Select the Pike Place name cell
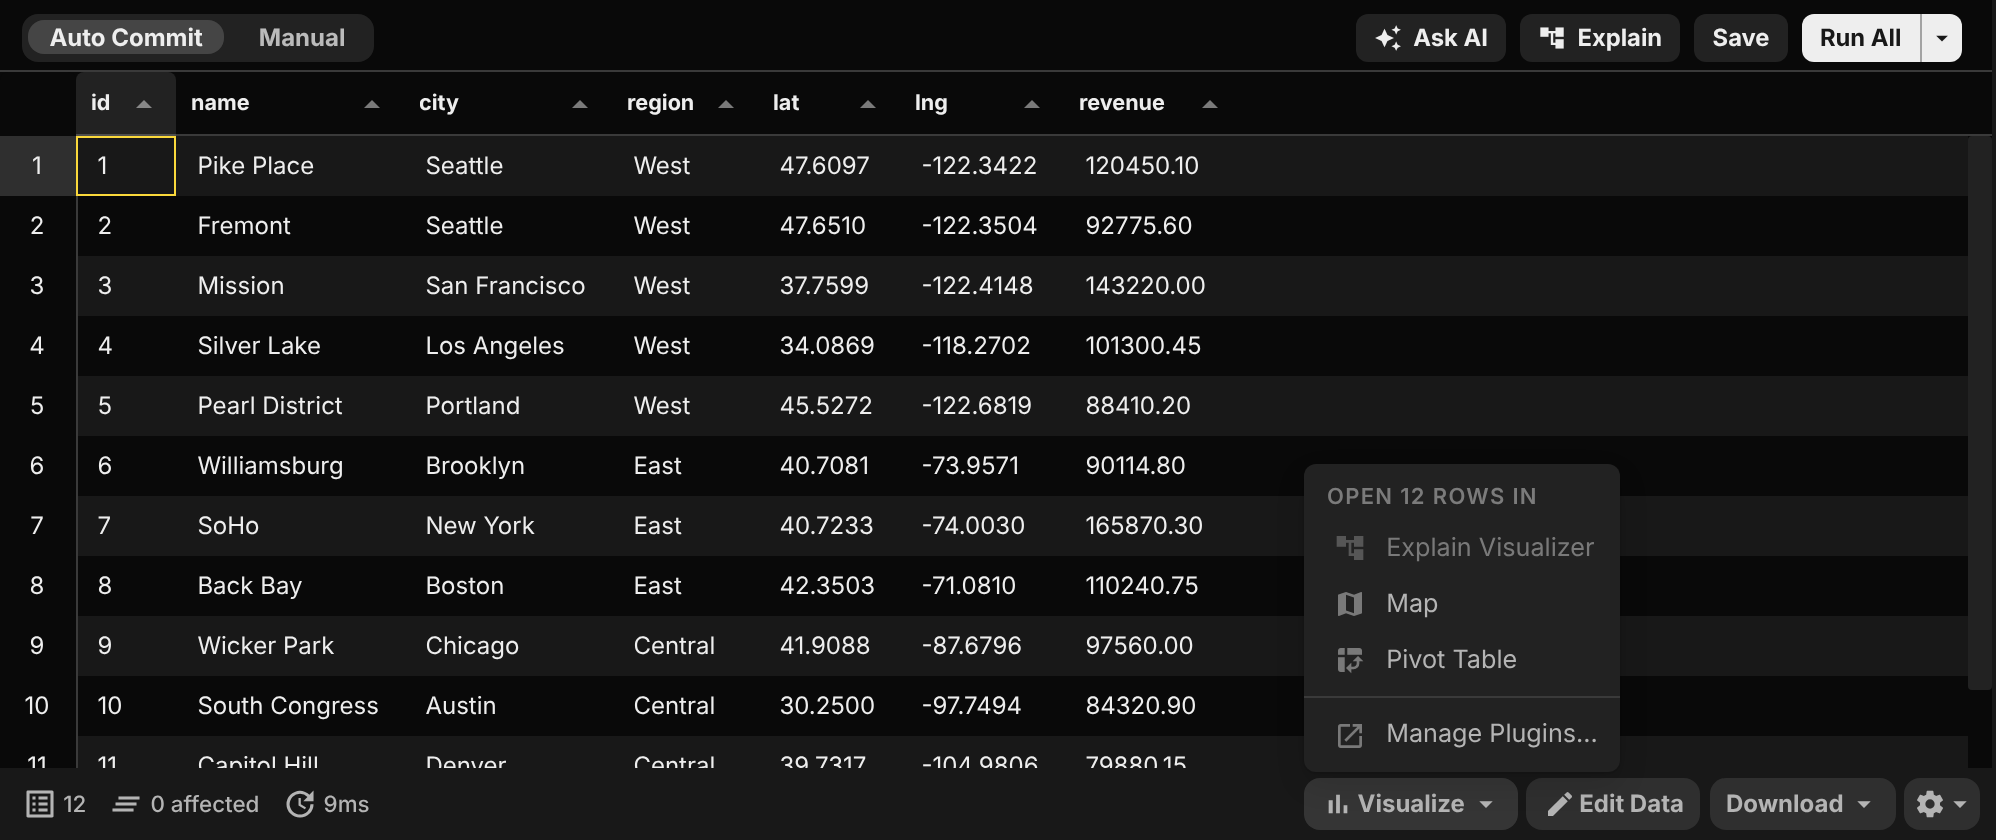 click(290, 166)
